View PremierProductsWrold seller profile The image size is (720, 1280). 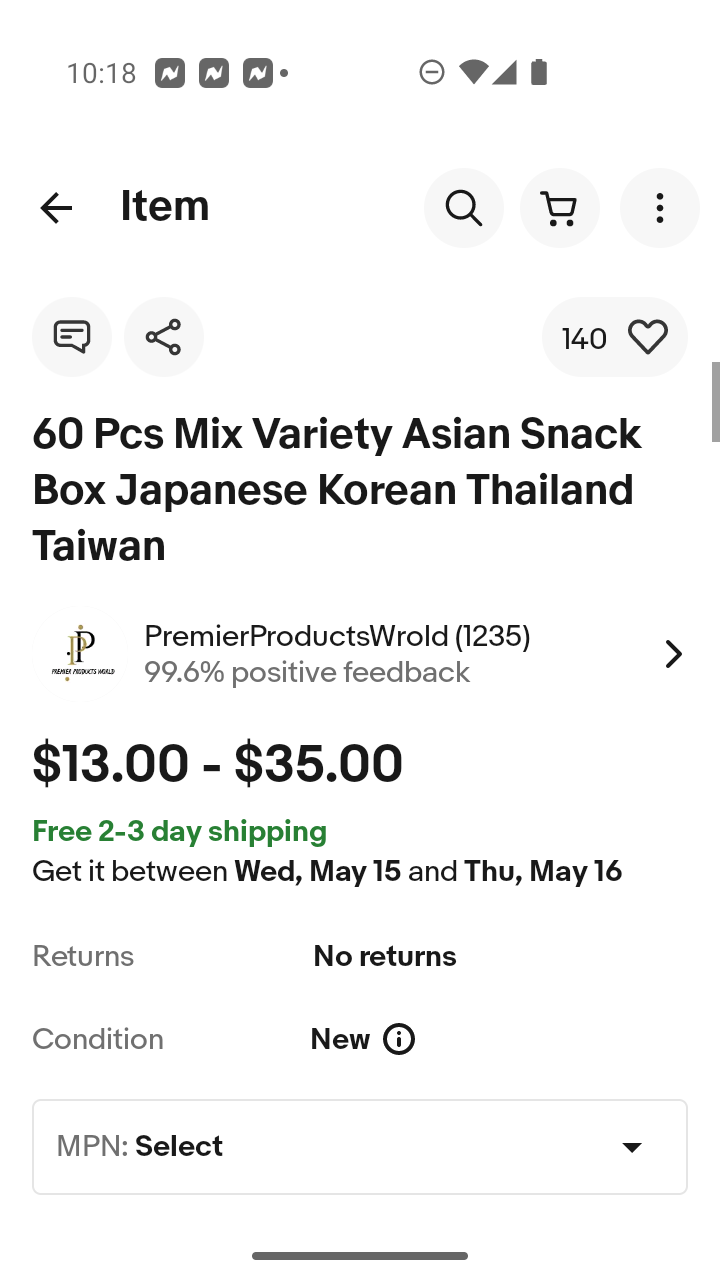(337, 636)
